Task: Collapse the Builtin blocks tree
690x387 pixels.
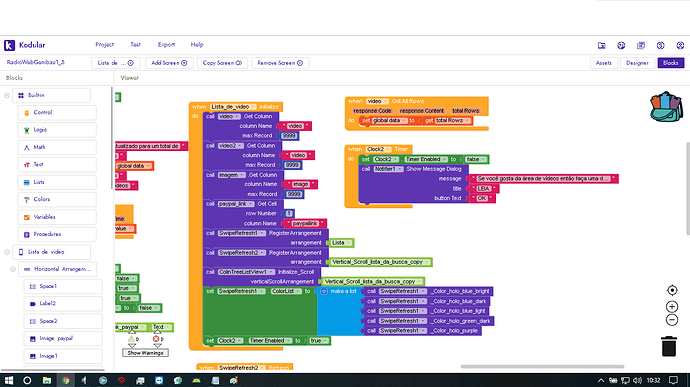Action: coord(7,95)
